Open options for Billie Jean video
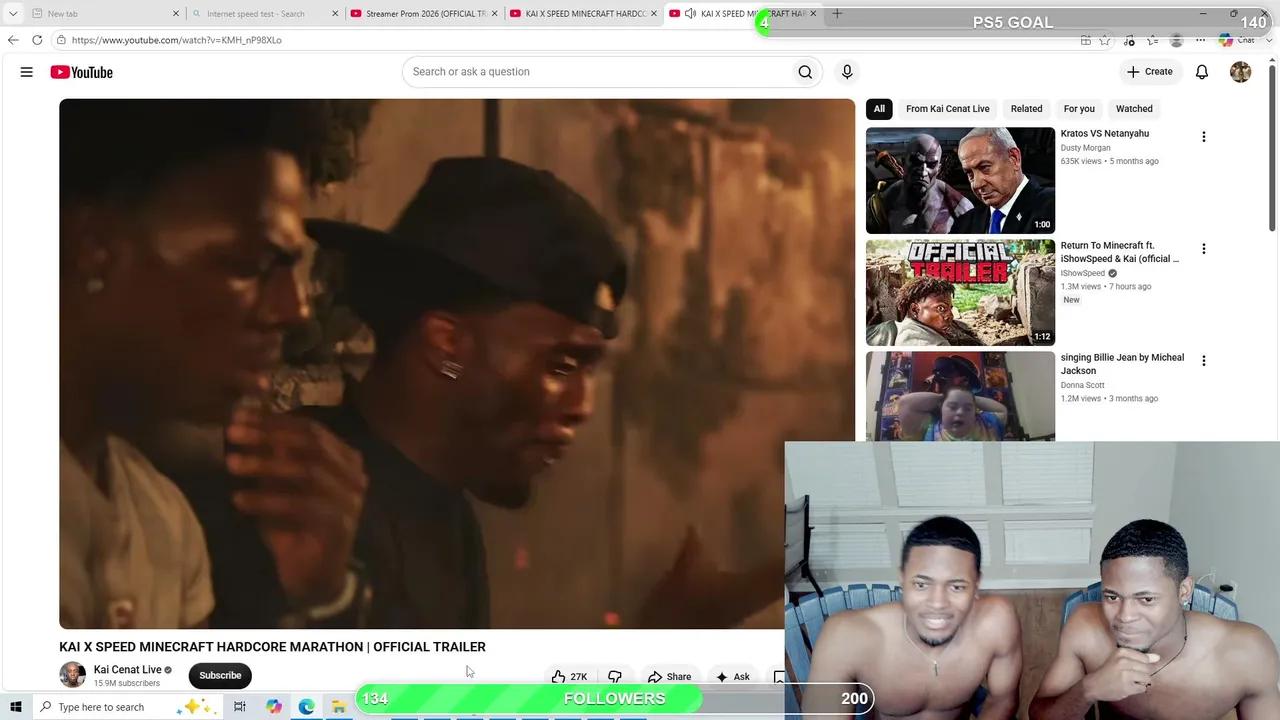This screenshot has width=1280, height=720. pyautogui.click(x=1203, y=361)
